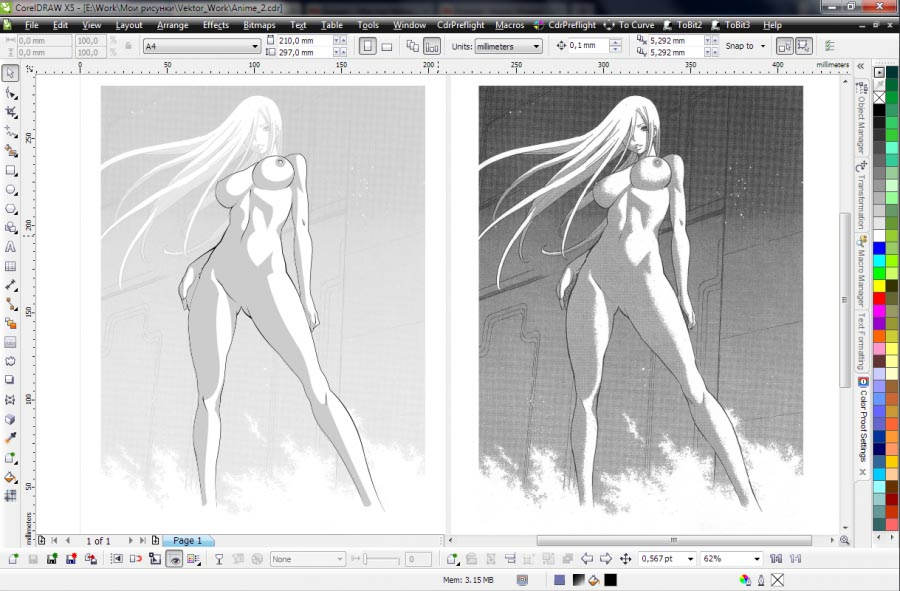
Task: Go to the first page button
Action: tap(55, 541)
